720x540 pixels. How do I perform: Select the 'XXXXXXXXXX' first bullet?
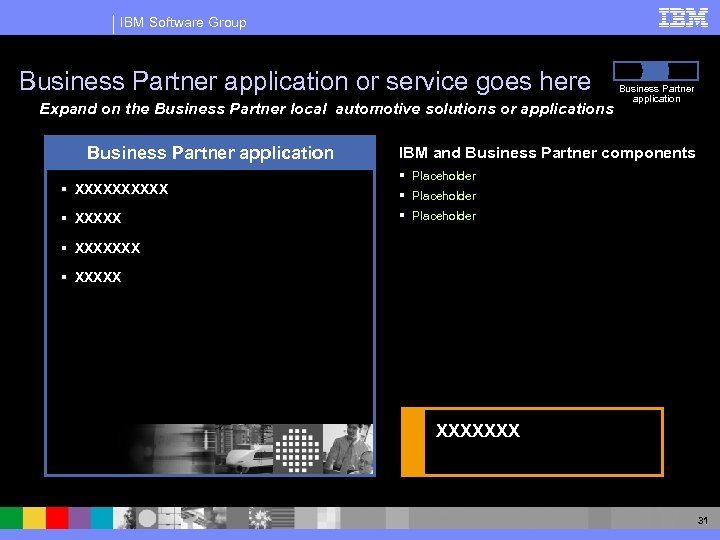pos(122,189)
